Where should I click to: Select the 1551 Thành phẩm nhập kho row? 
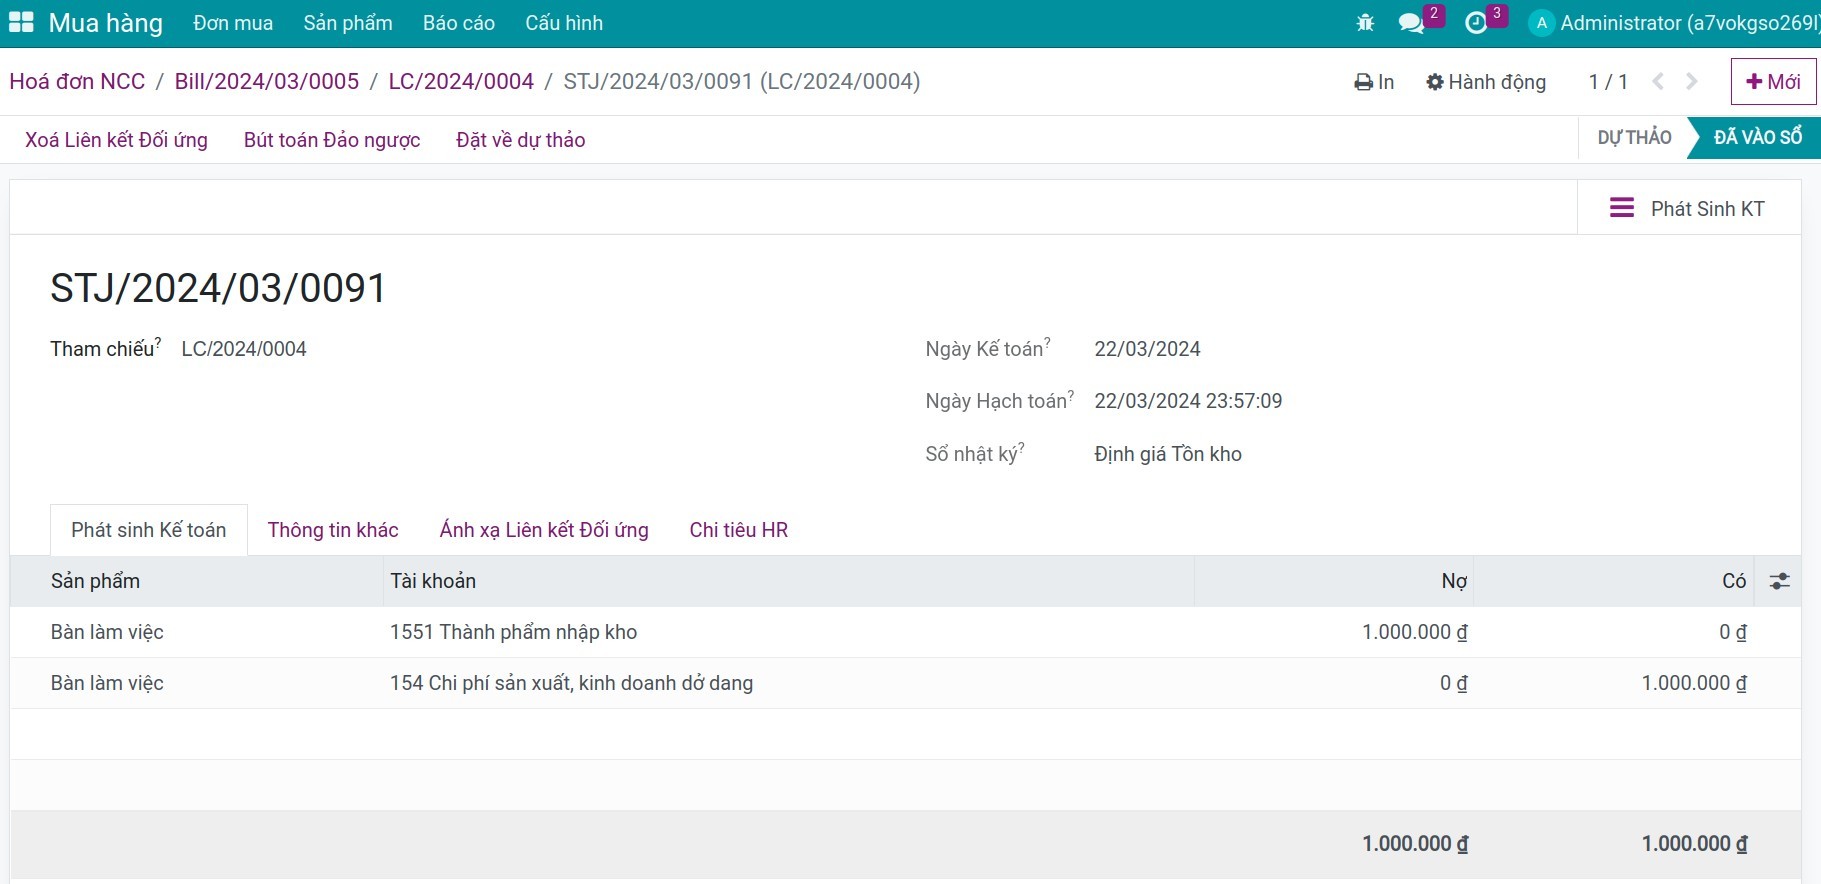tap(905, 632)
